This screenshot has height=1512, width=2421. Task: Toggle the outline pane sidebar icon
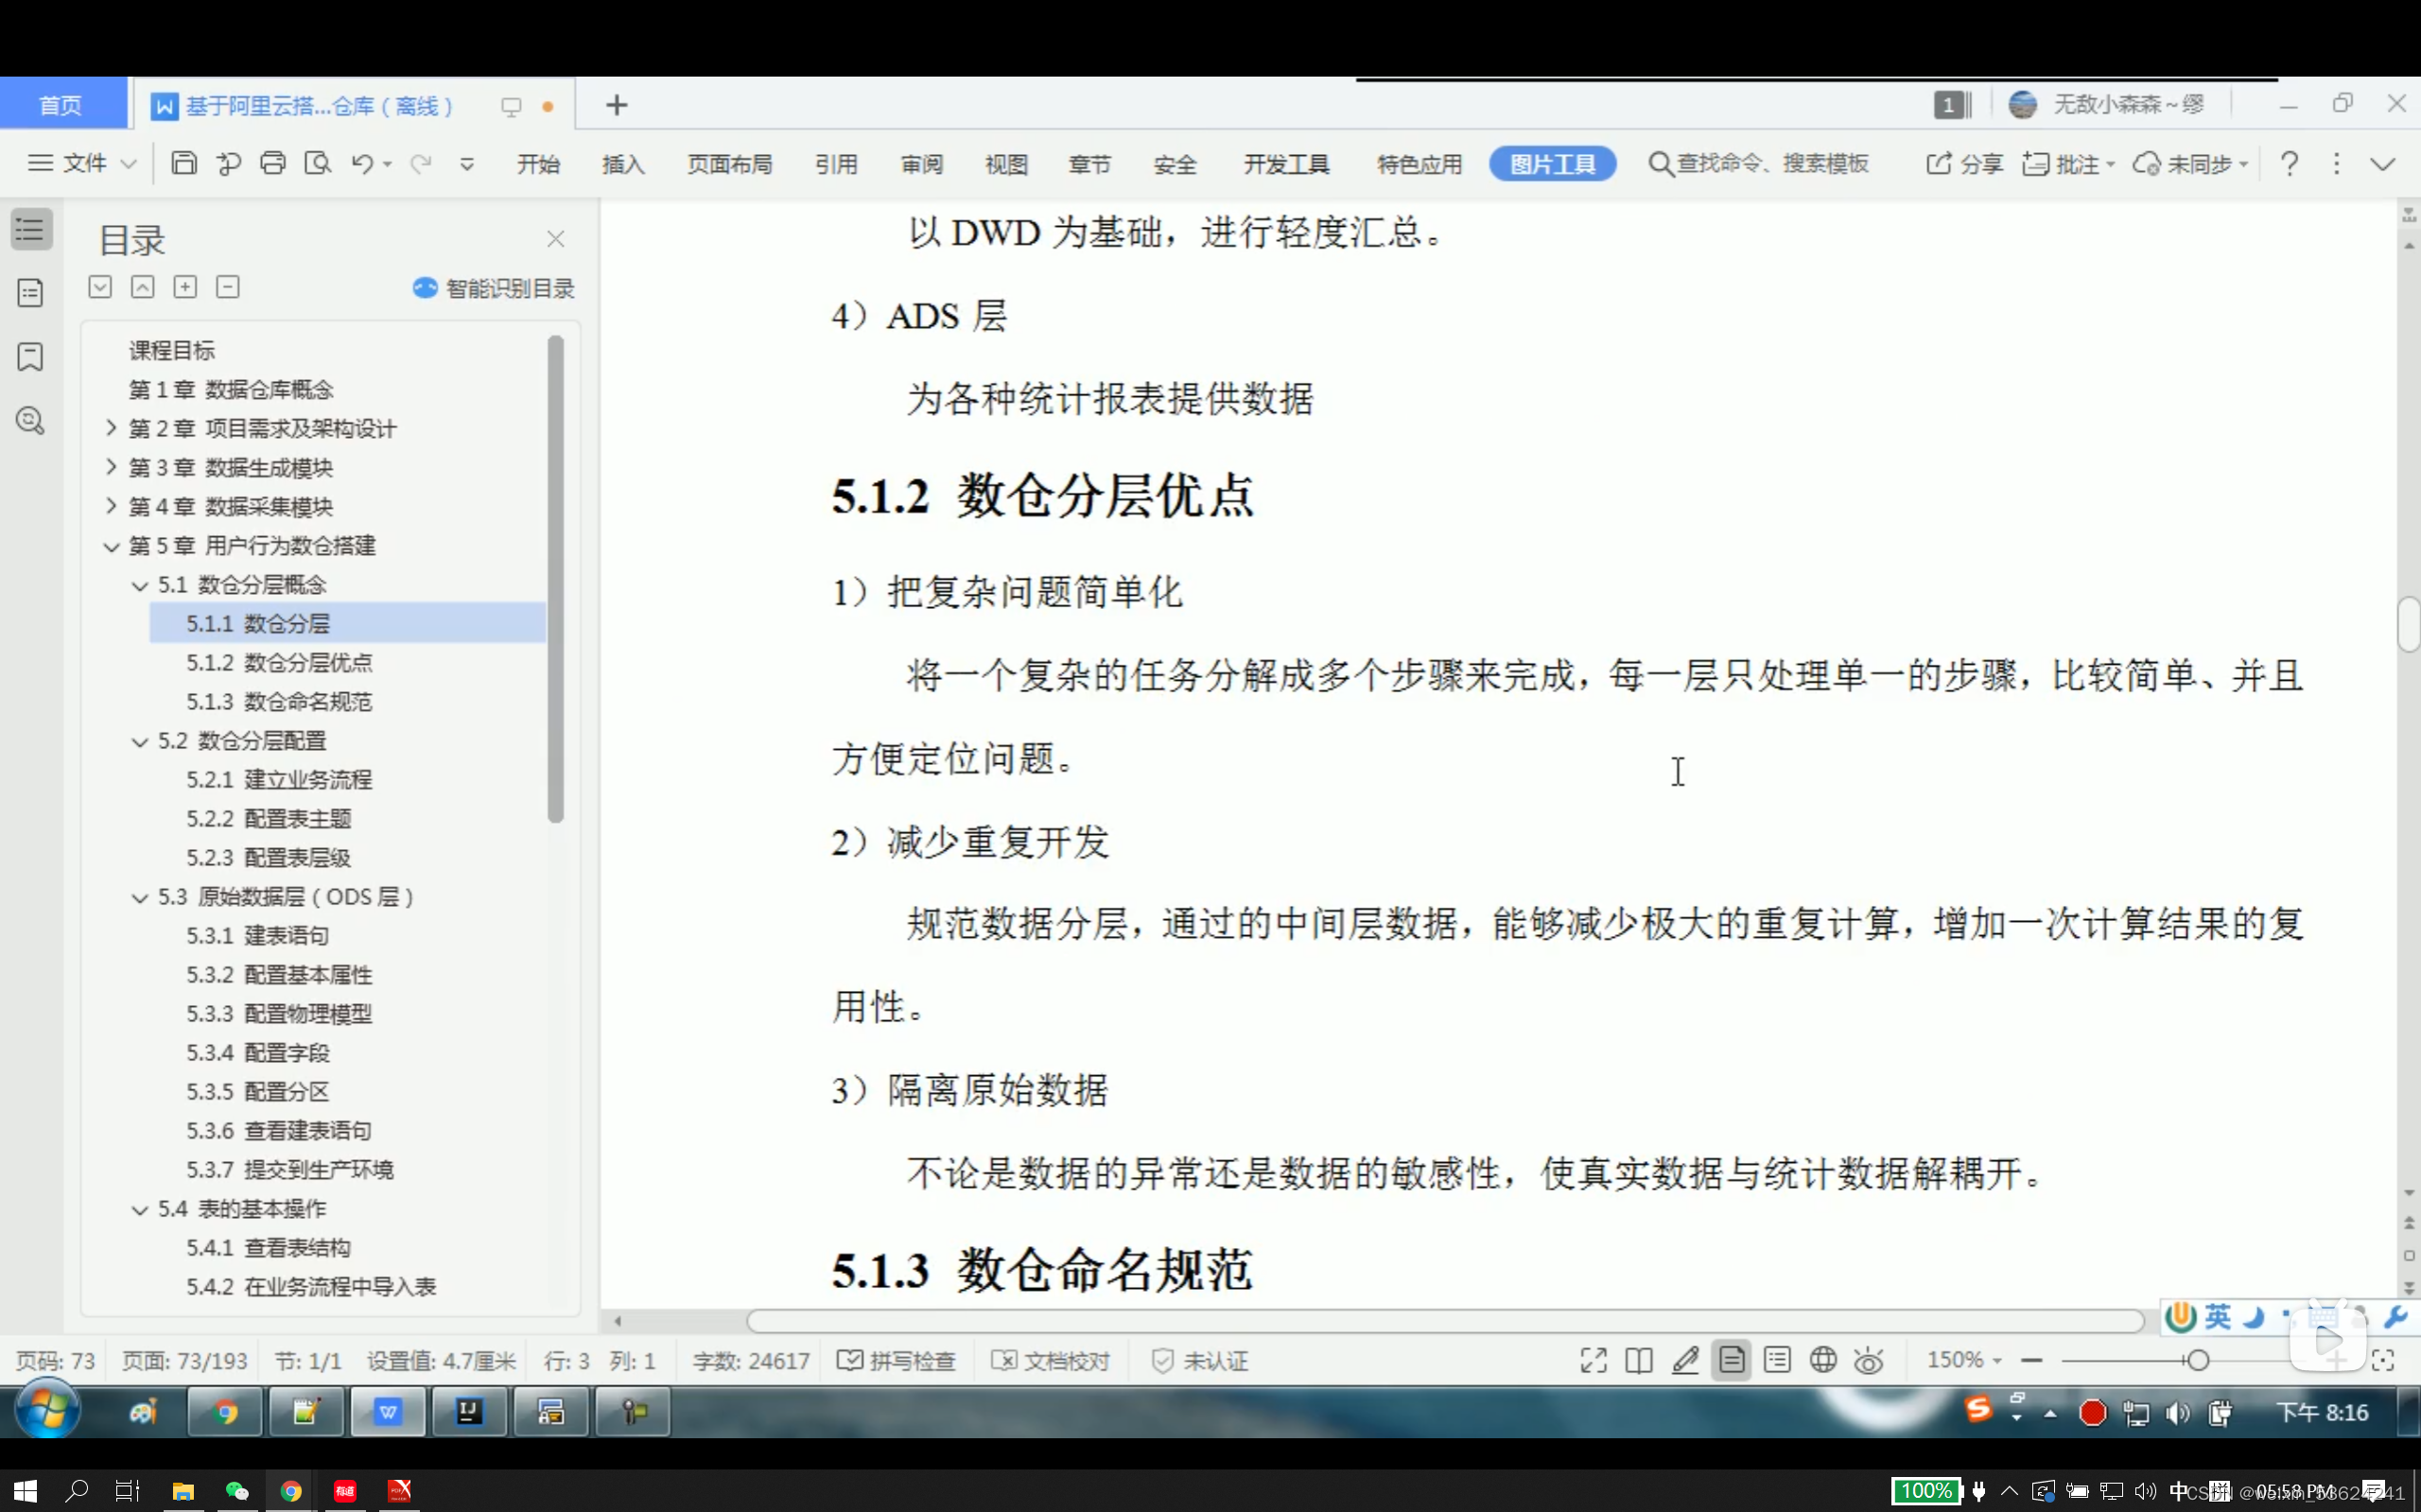[31, 230]
